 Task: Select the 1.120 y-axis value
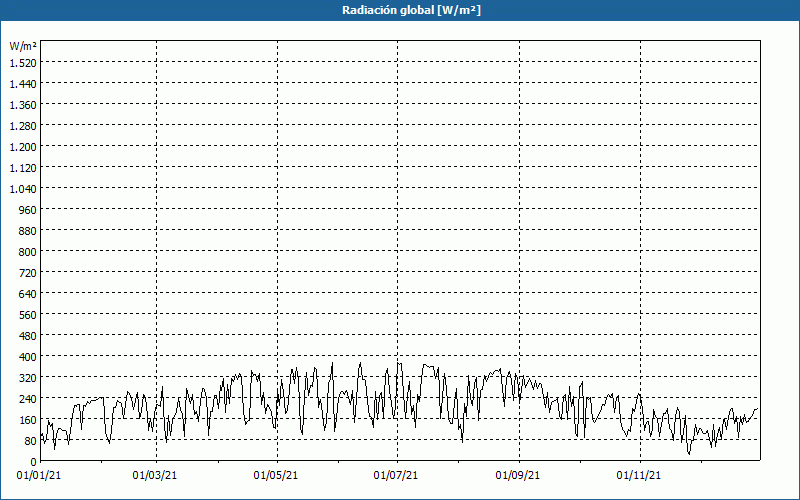pos(23,168)
